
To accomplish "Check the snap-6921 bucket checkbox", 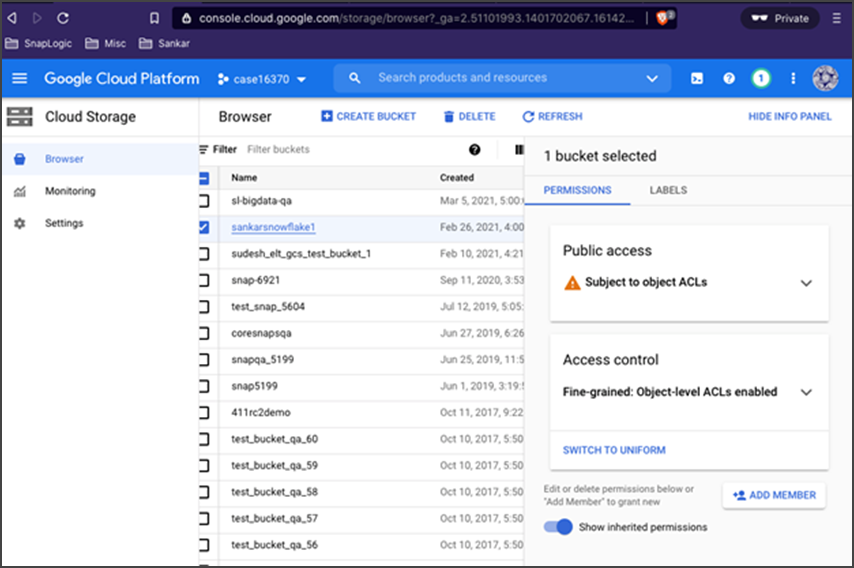I will (204, 280).
